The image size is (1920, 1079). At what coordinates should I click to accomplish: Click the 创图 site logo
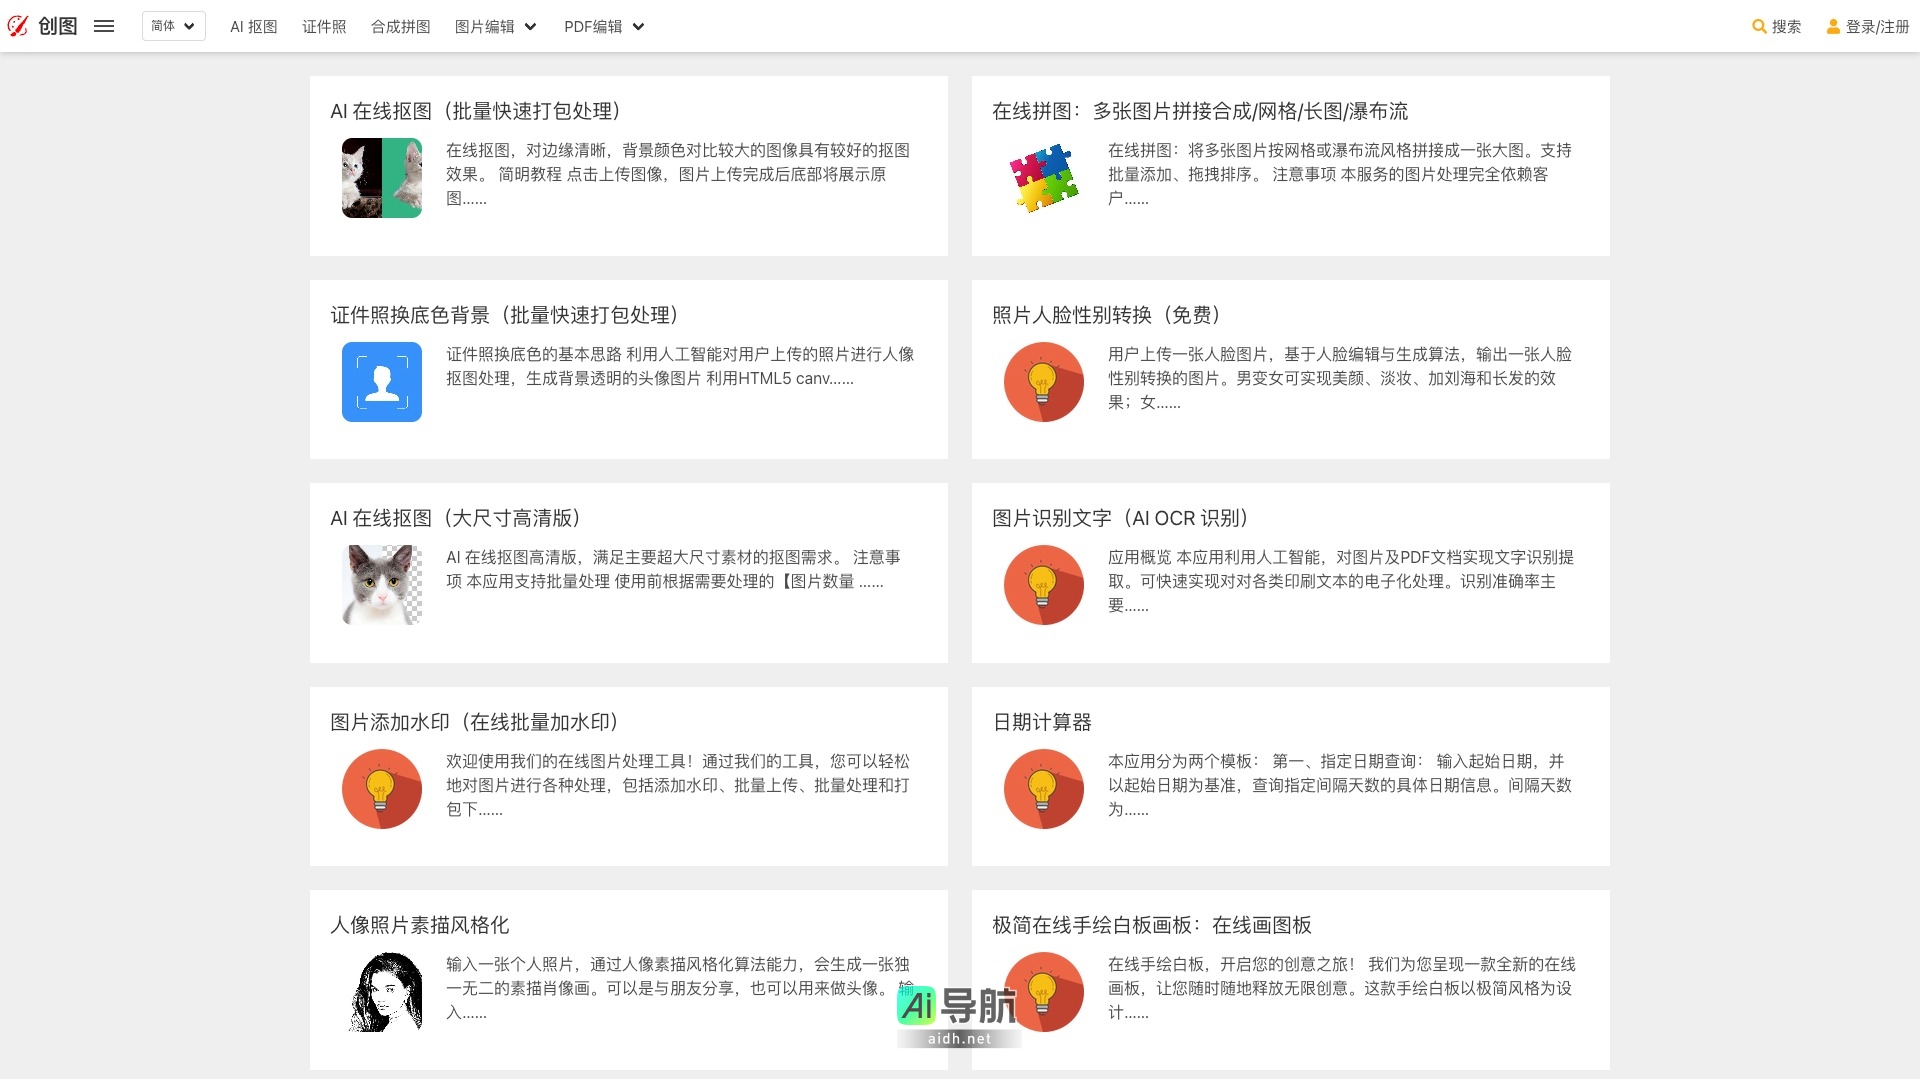point(44,26)
